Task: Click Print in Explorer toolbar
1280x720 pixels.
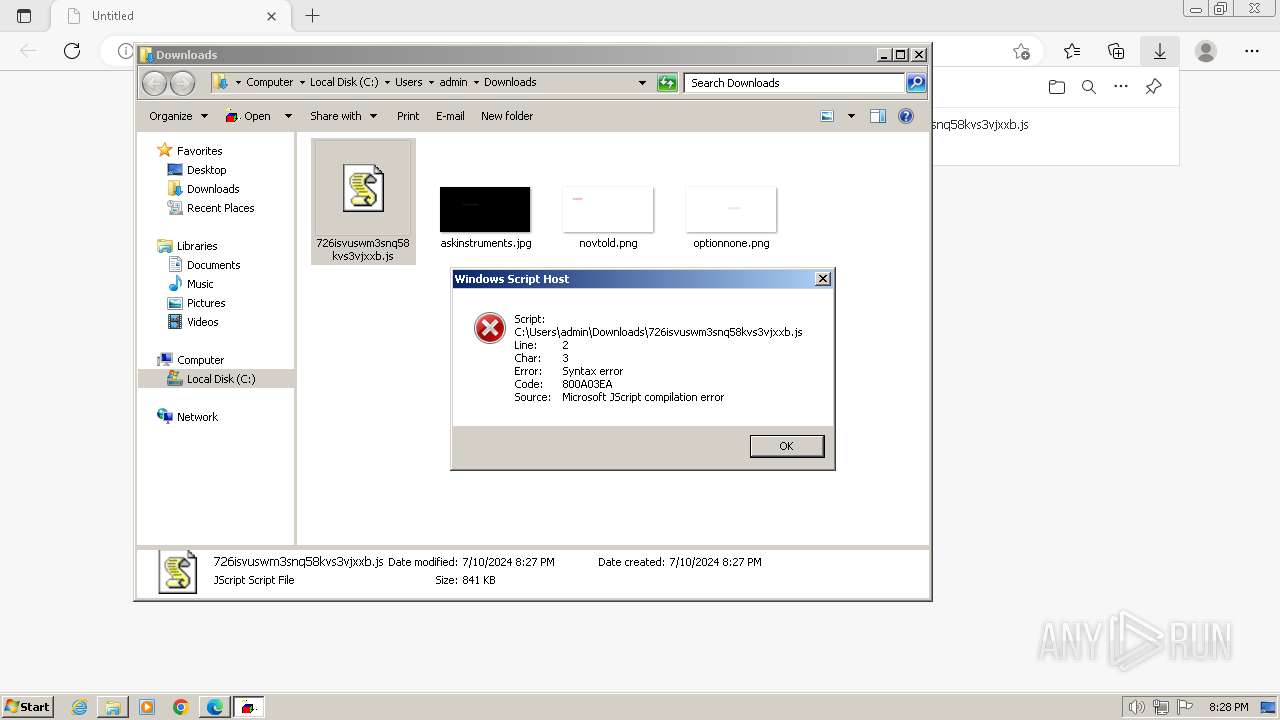Action: pyautogui.click(x=408, y=116)
